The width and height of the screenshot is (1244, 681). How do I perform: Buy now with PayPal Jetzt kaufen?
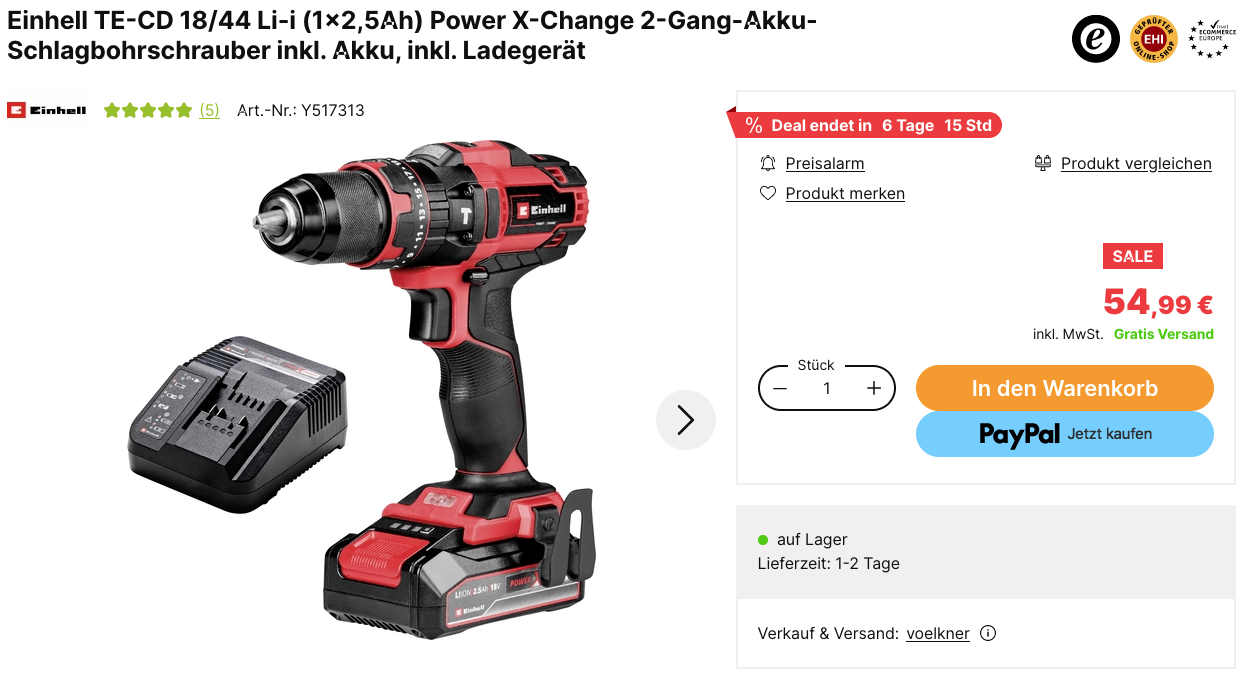[1065, 434]
